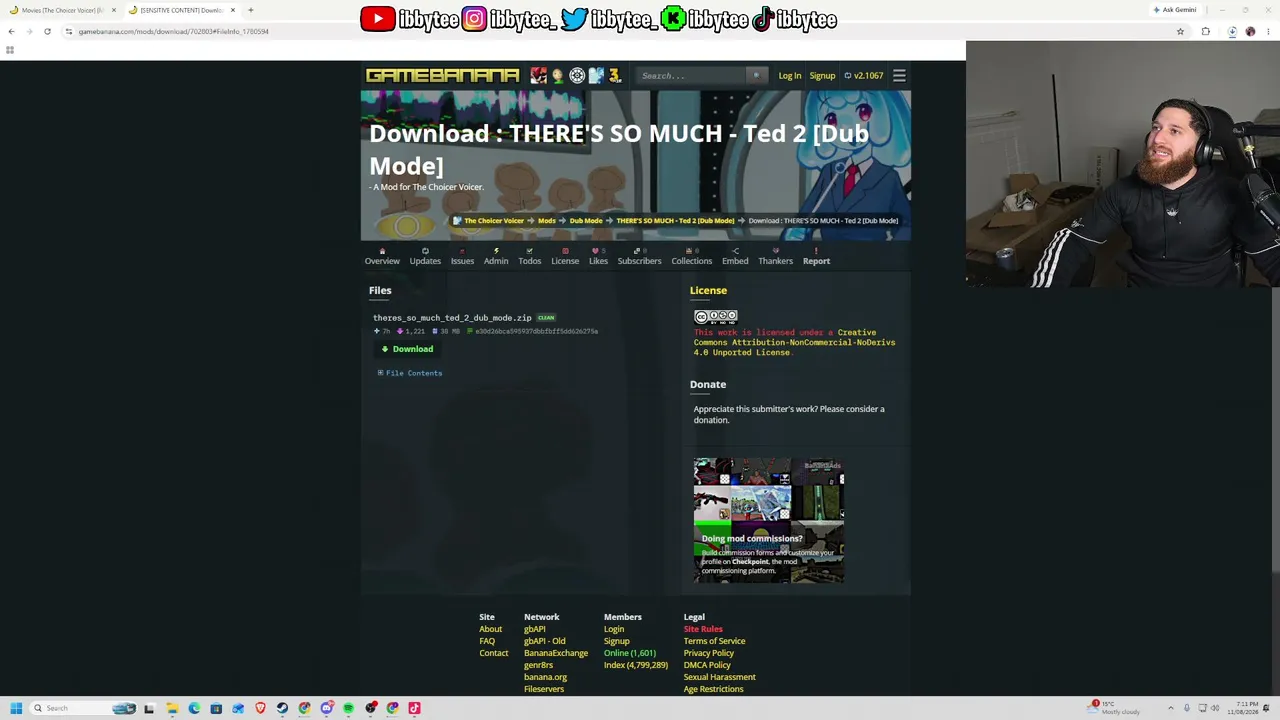Open the FAQ footer link
The image size is (1280, 720).
click(487, 641)
